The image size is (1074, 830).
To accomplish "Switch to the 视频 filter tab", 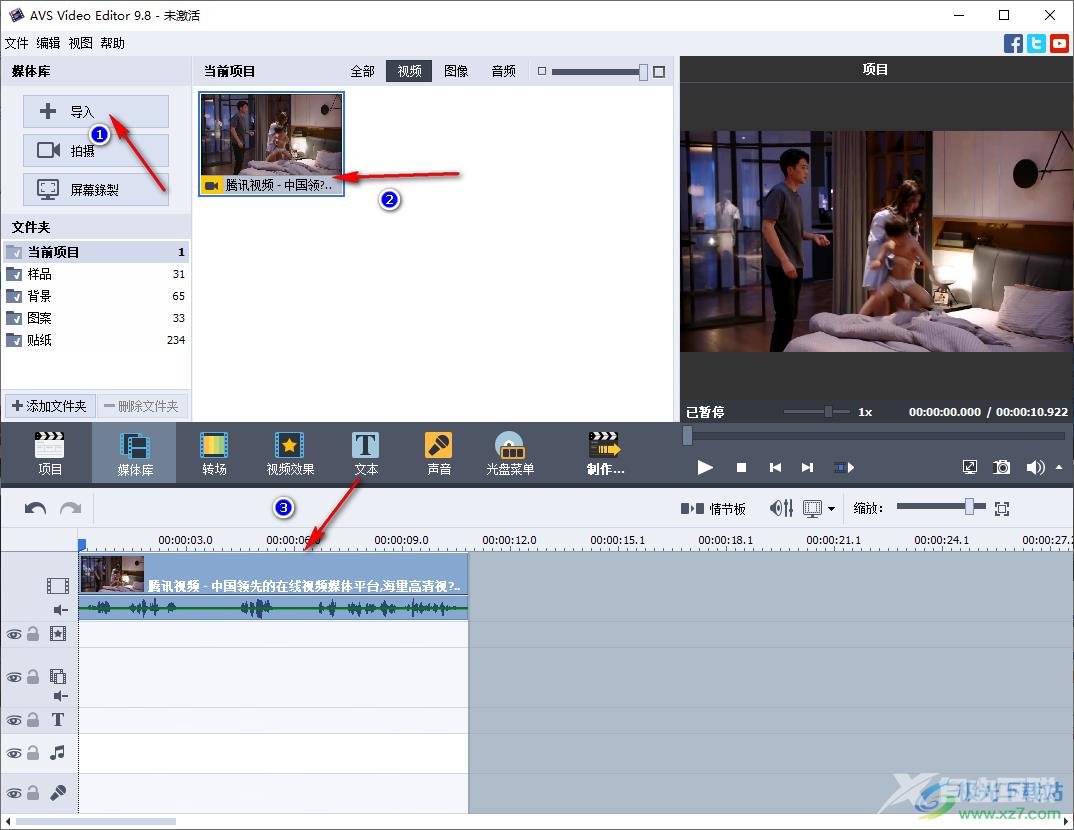I will coord(409,71).
